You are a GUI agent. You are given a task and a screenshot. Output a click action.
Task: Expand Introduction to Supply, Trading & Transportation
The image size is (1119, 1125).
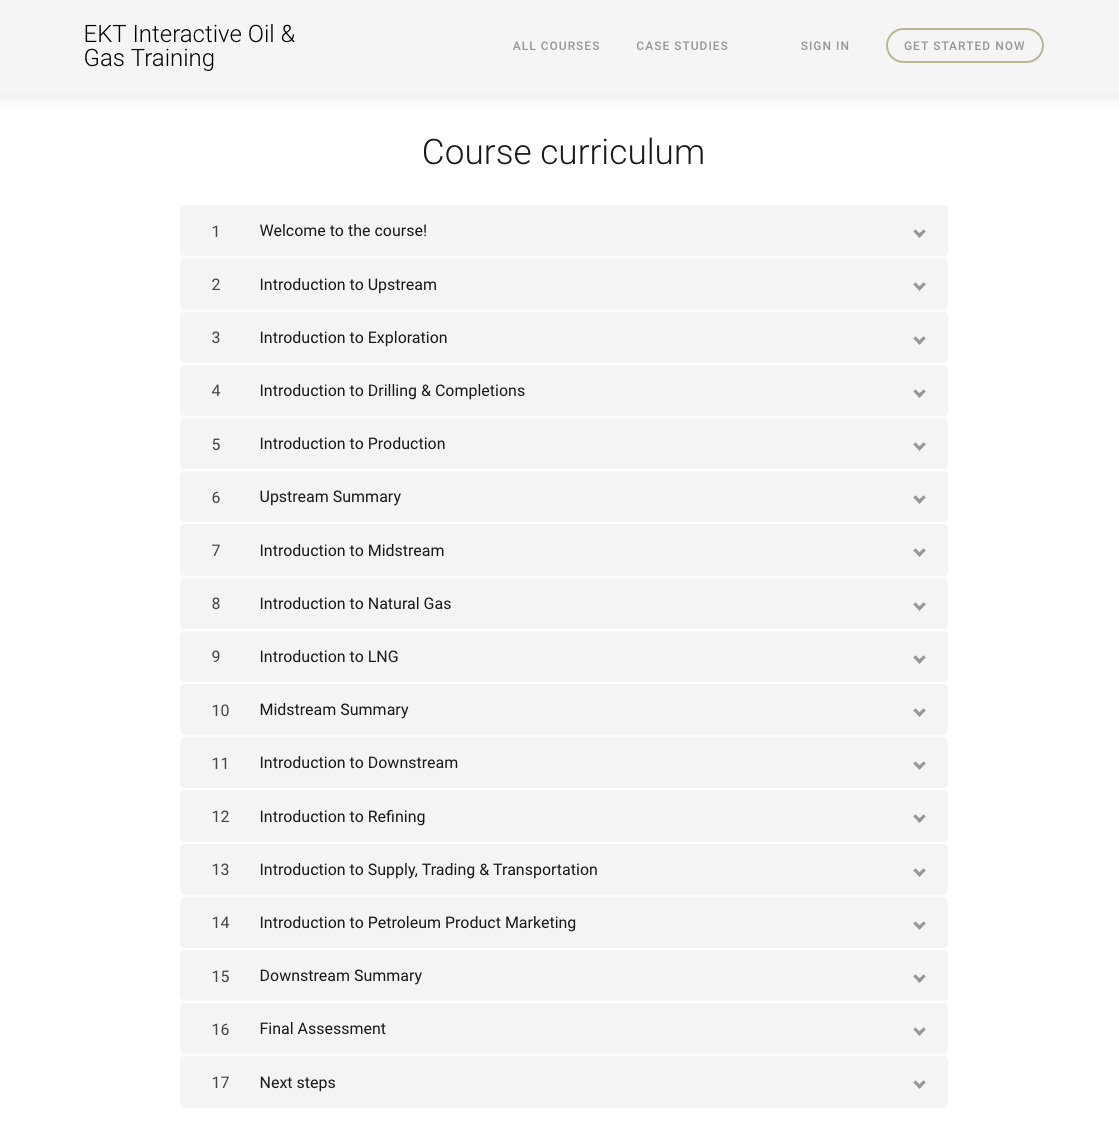[x=919, y=872]
